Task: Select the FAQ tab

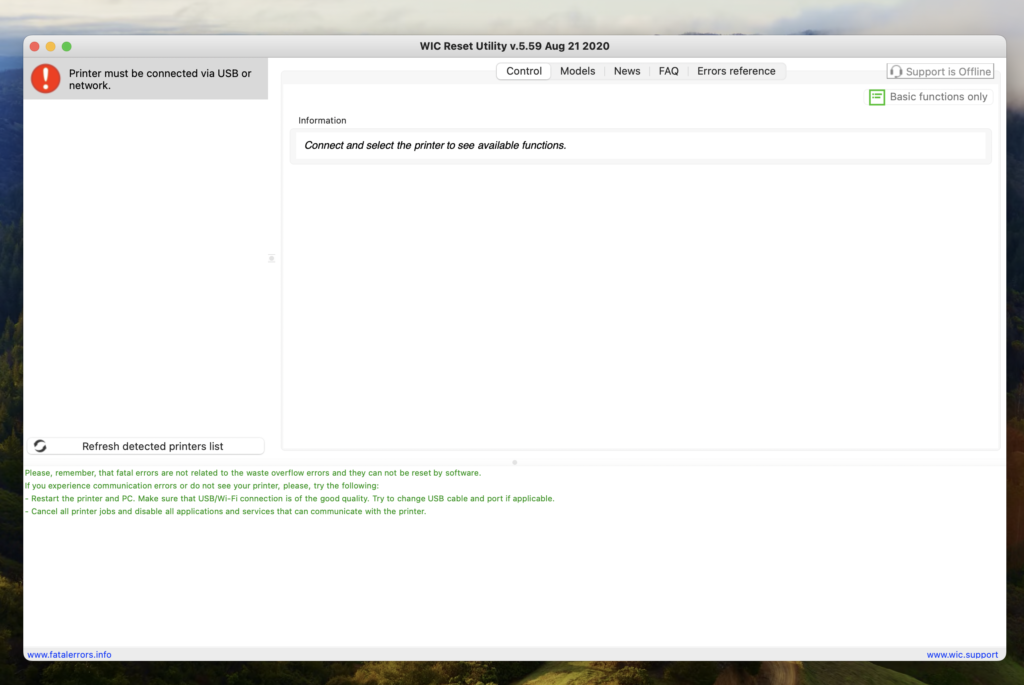Action: pos(668,71)
